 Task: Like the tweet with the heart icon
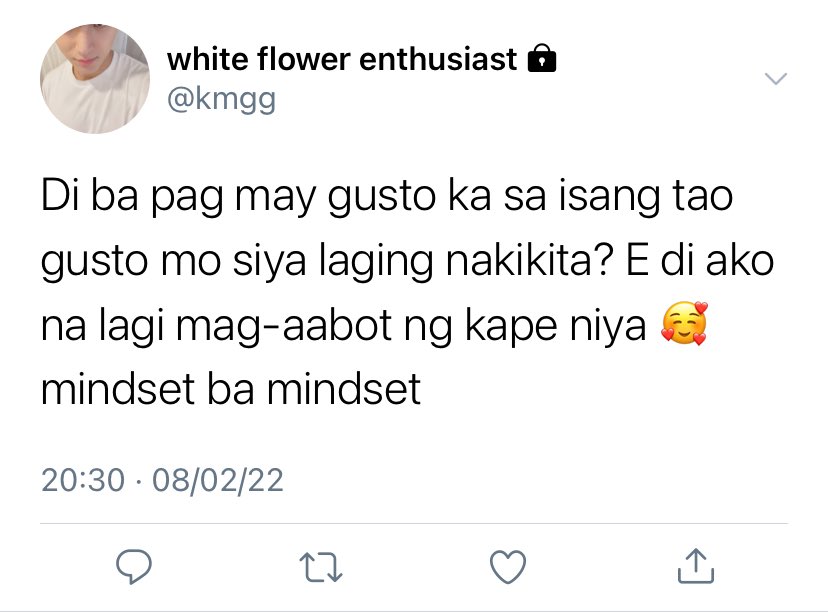click(508, 567)
